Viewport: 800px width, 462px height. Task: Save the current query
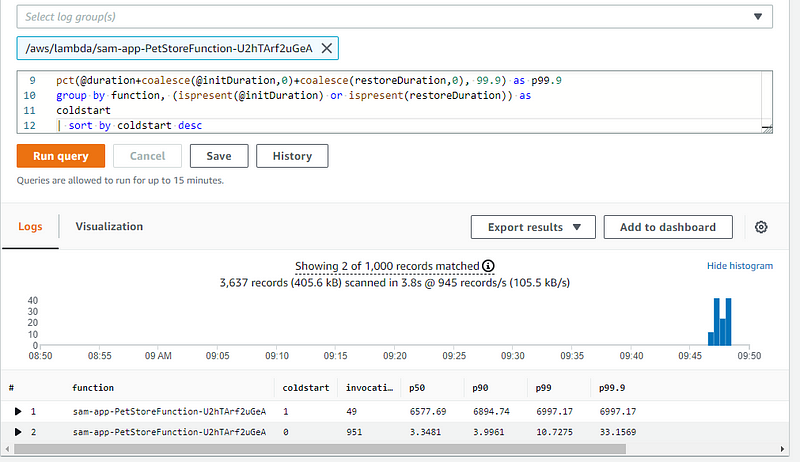[219, 156]
